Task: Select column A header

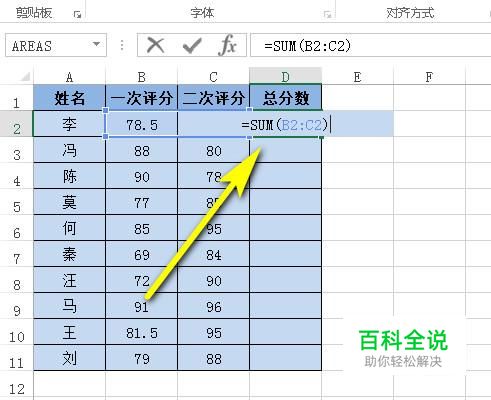Action: pyautogui.click(x=69, y=77)
